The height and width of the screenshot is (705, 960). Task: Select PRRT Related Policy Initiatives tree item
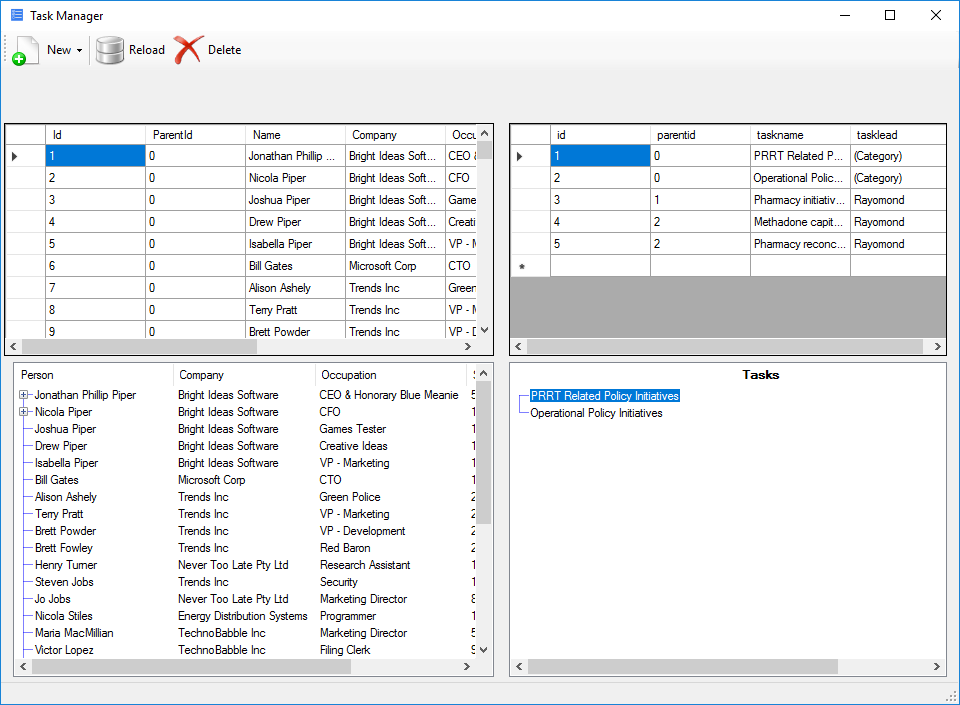coord(604,396)
